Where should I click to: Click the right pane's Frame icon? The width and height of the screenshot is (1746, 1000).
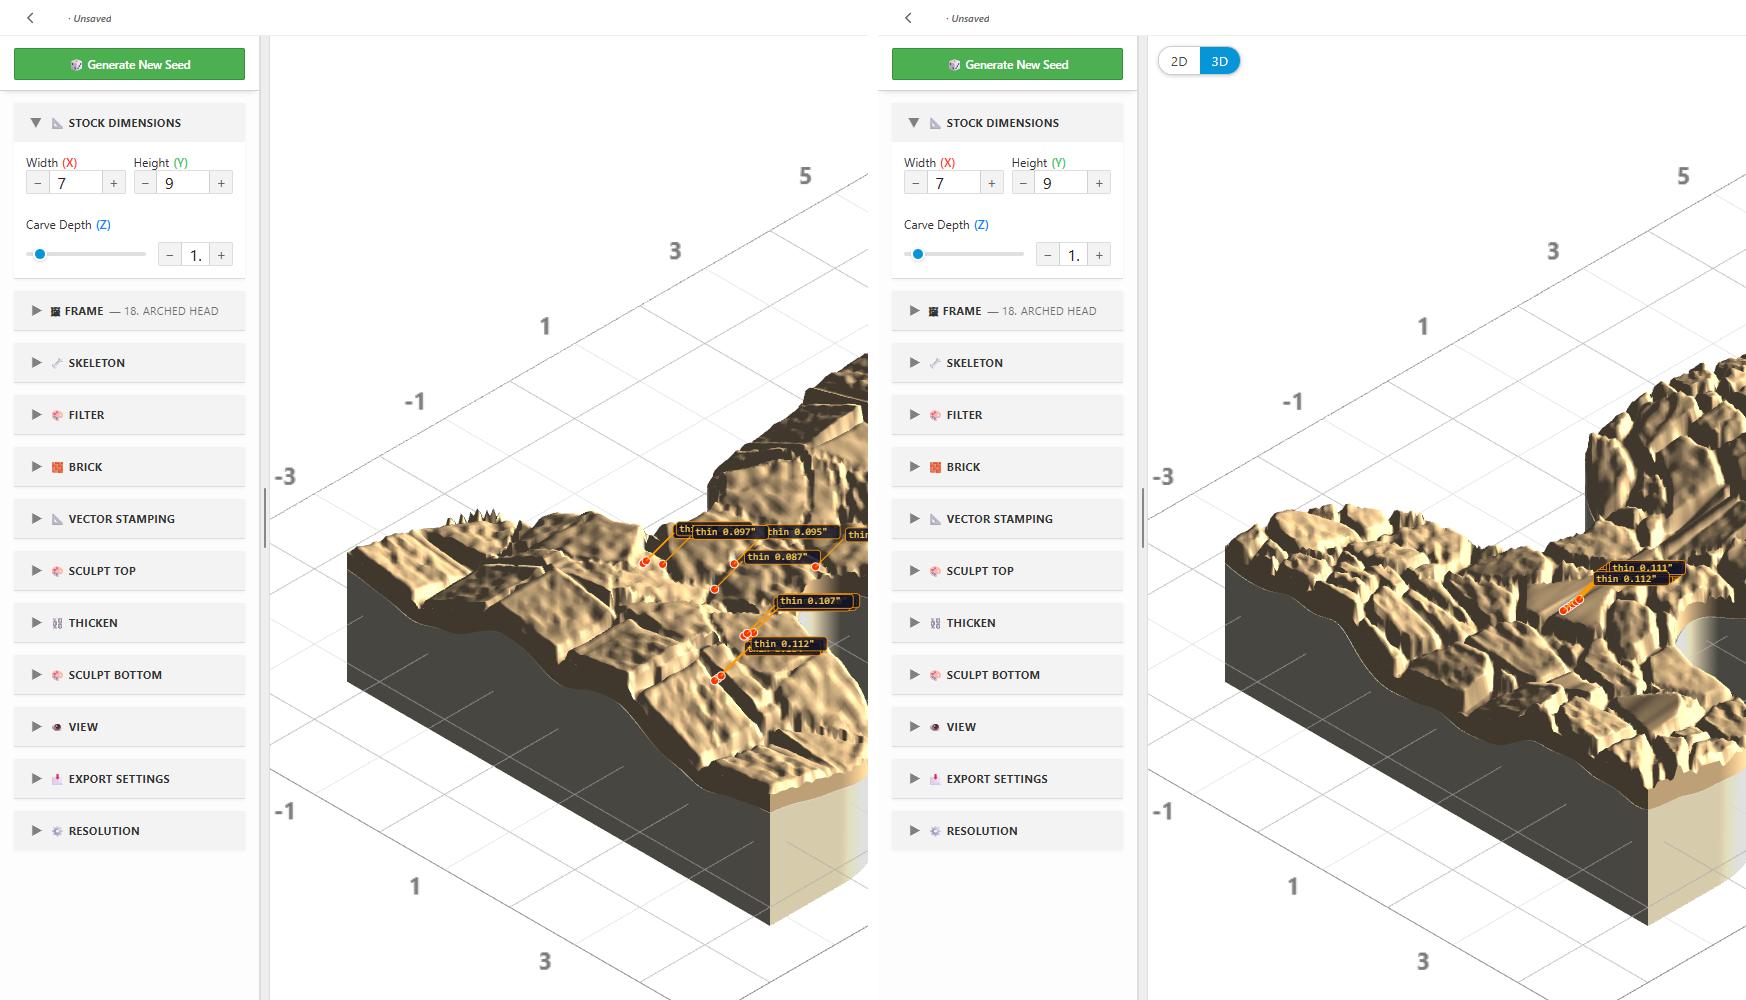coord(934,311)
